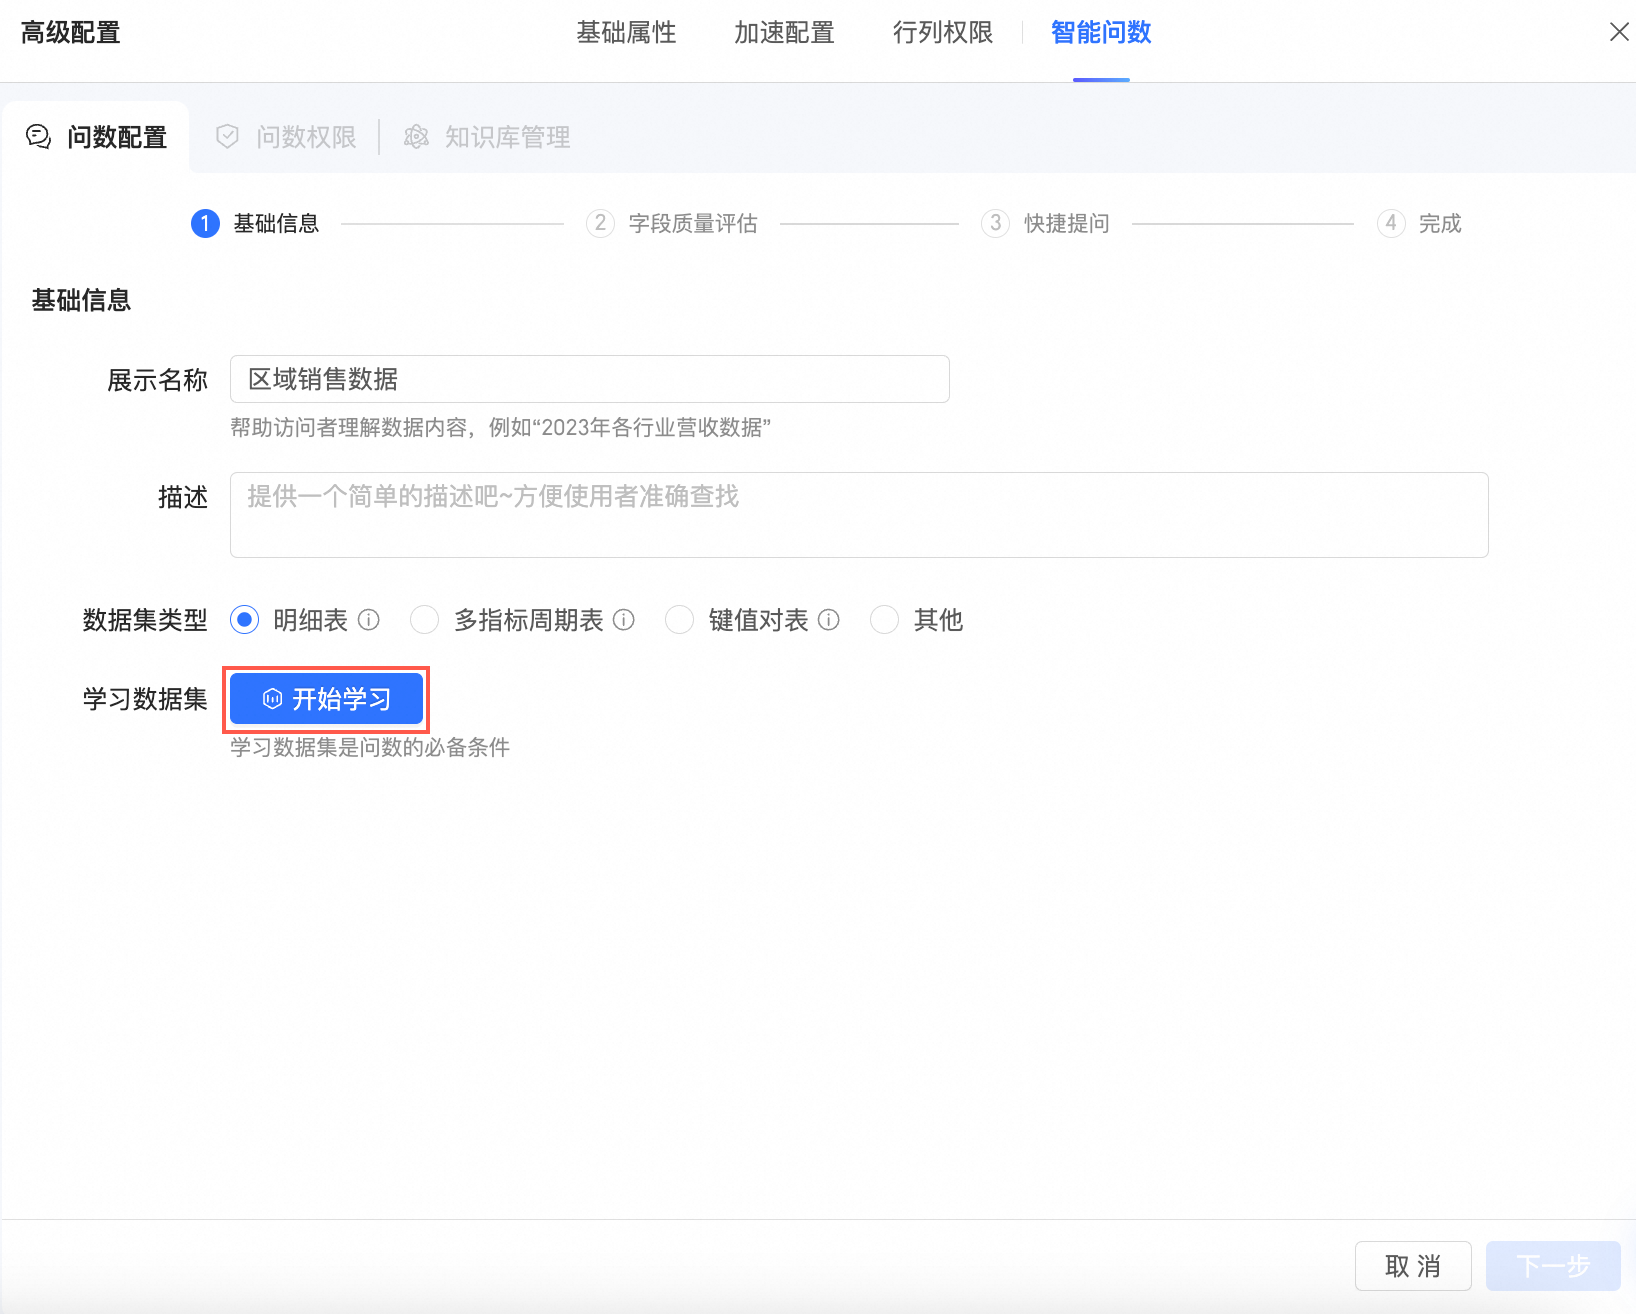Image resolution: width=1636 pixels, height=1314 pixels.
Task: Click step 1 circle 基础信息
Action: (205, 223)
